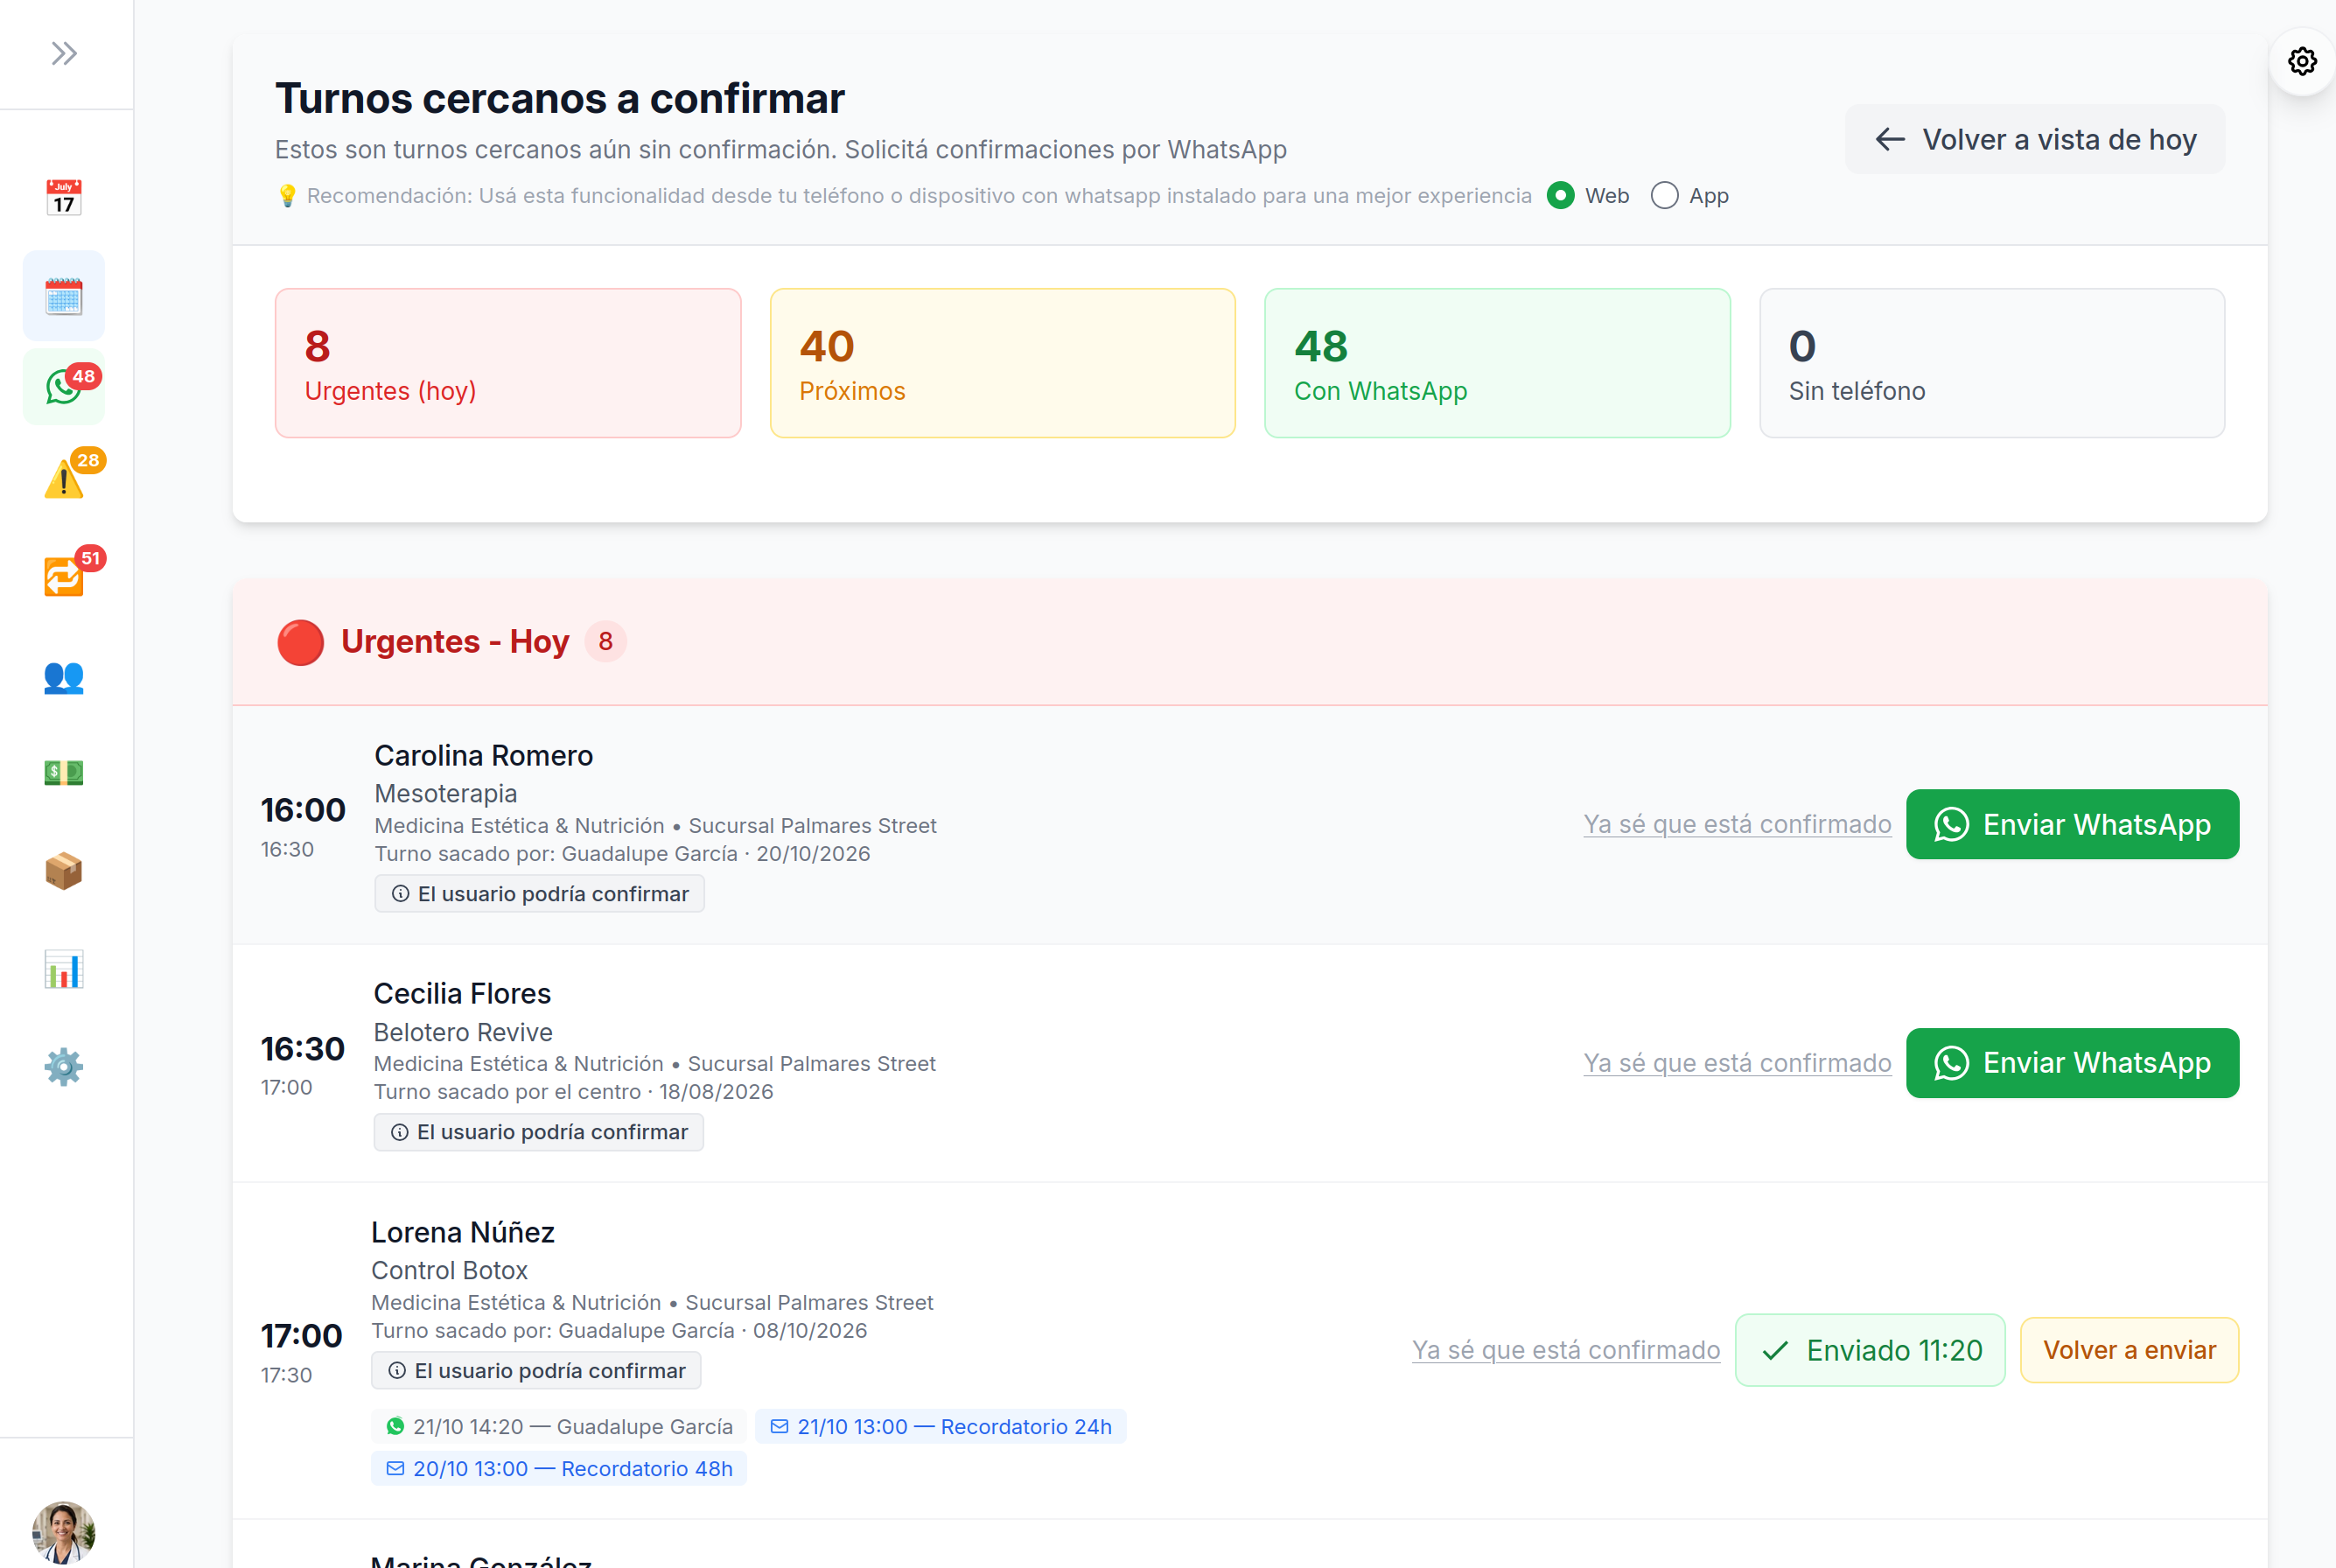Viewport: 2336px width, 1568px height.
Task: Click Cecilia Flores's 'El usuario podría confirmar' tag
Action: click(x=539, y=1131)
